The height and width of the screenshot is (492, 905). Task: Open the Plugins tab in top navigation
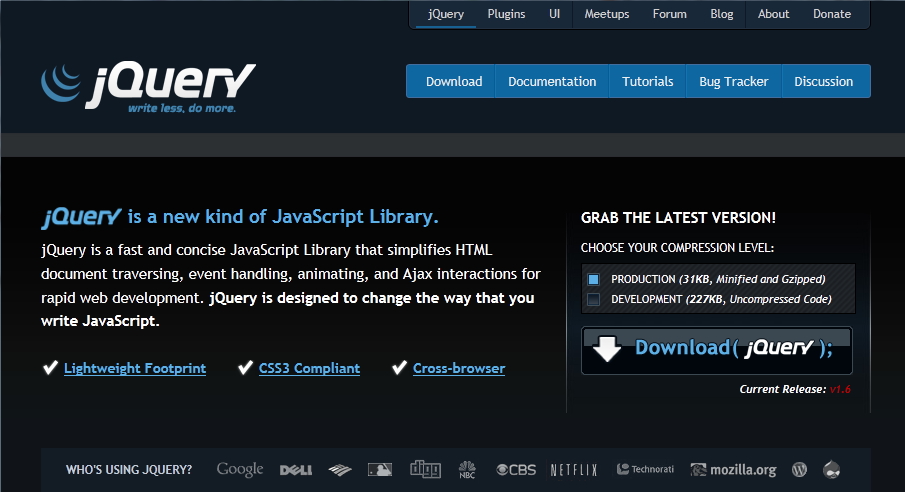[x=506, y=14]
